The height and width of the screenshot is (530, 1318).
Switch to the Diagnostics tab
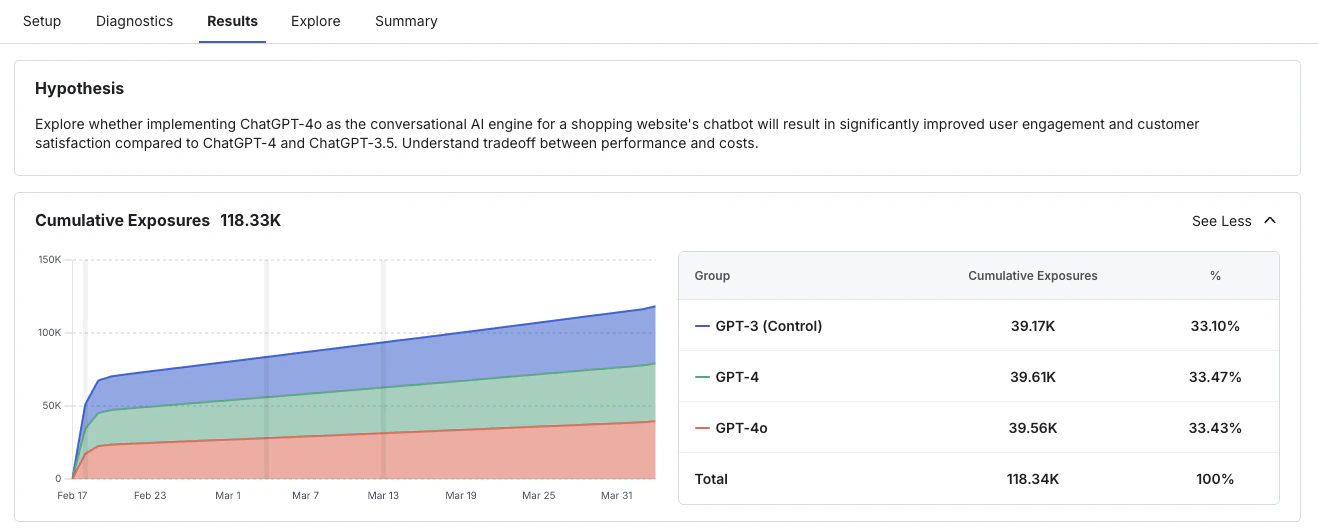pos(134,21)
